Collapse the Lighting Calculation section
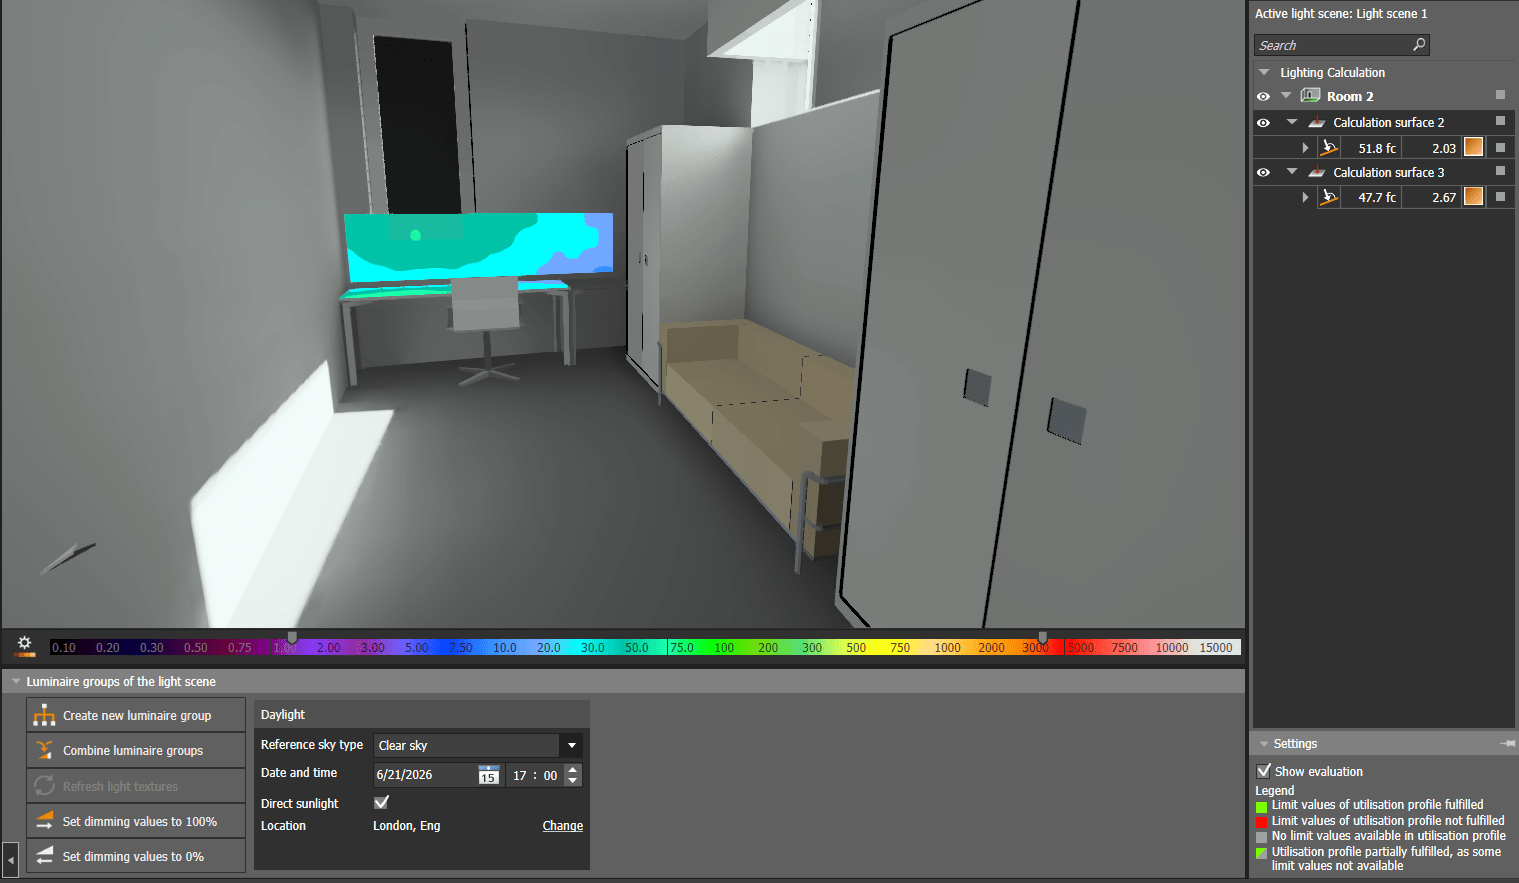The width and height of the screenshot is (1519, 883). (1264, 72)
